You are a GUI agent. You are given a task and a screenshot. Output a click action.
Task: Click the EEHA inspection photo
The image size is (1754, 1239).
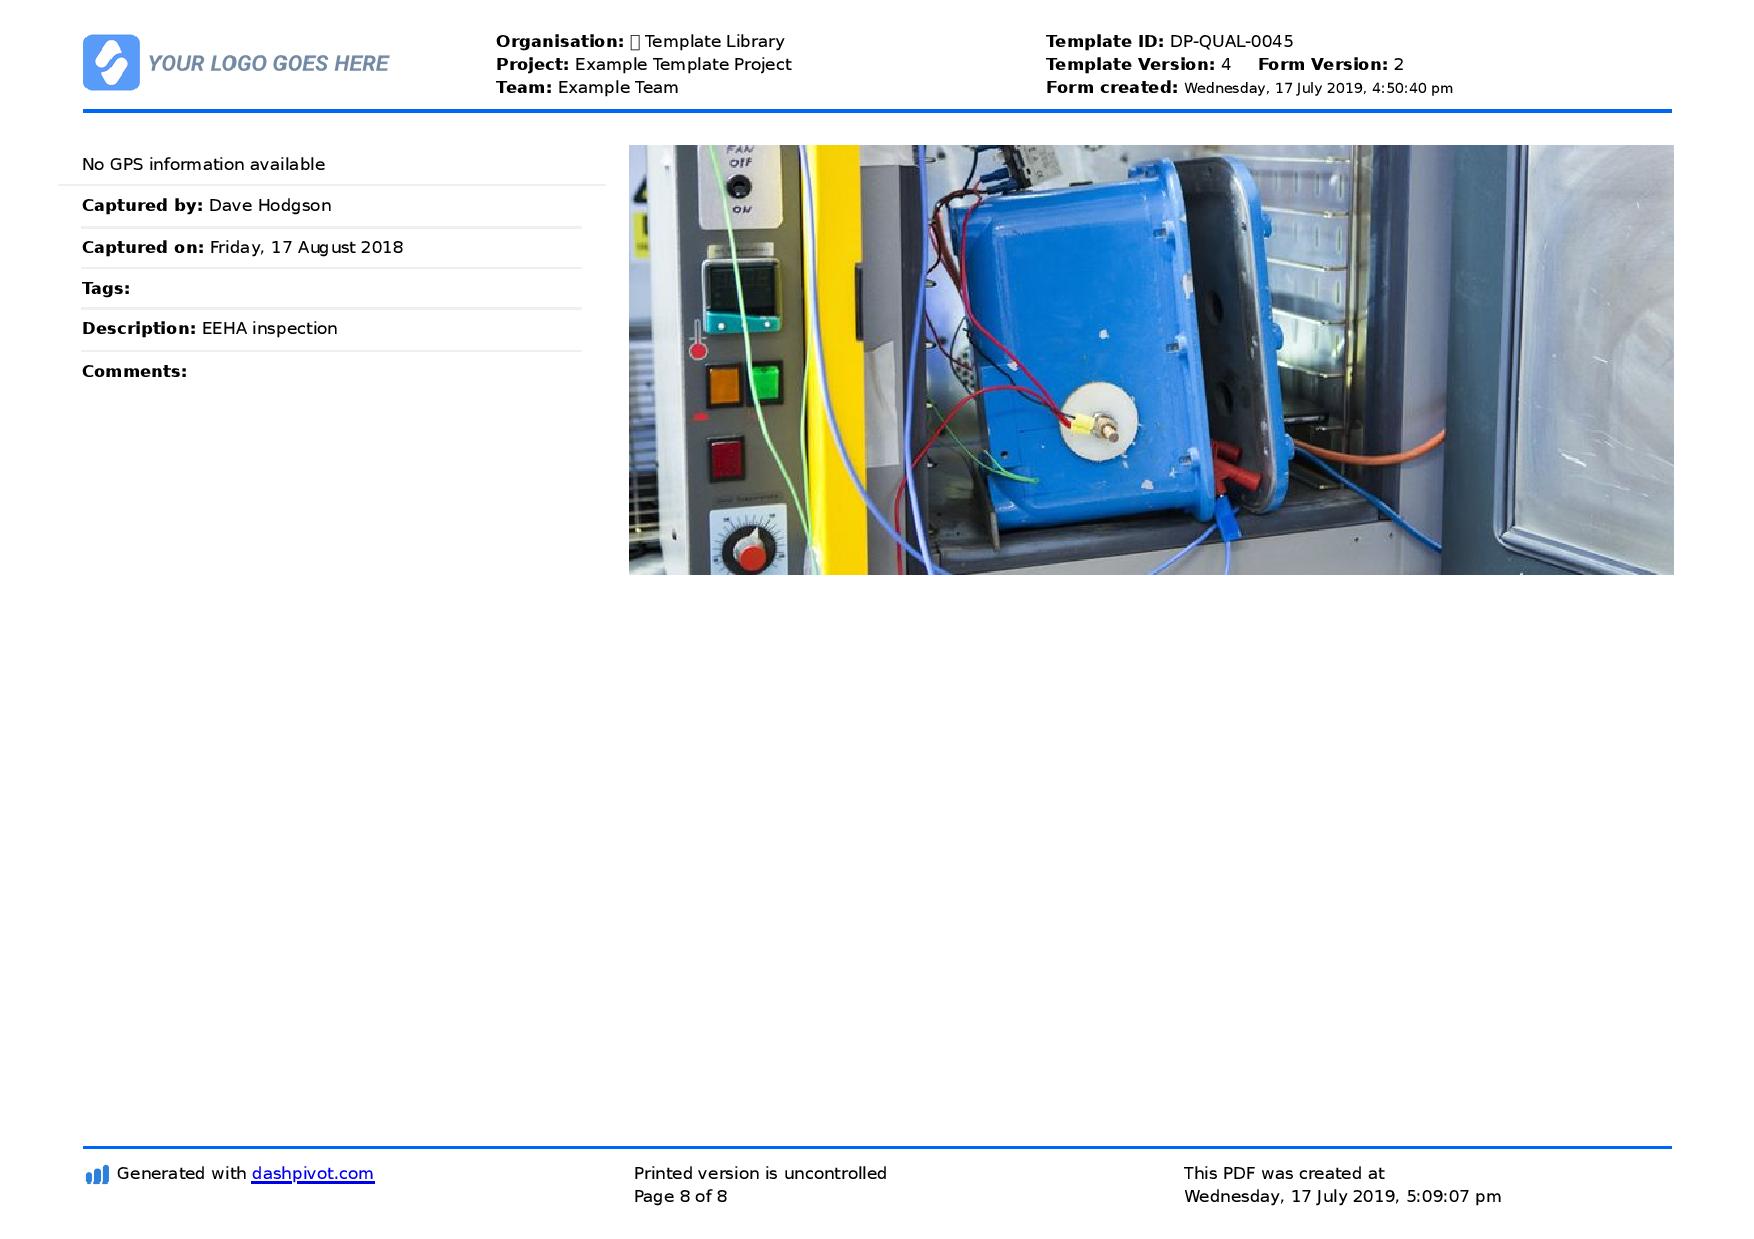click(1151, 360)
